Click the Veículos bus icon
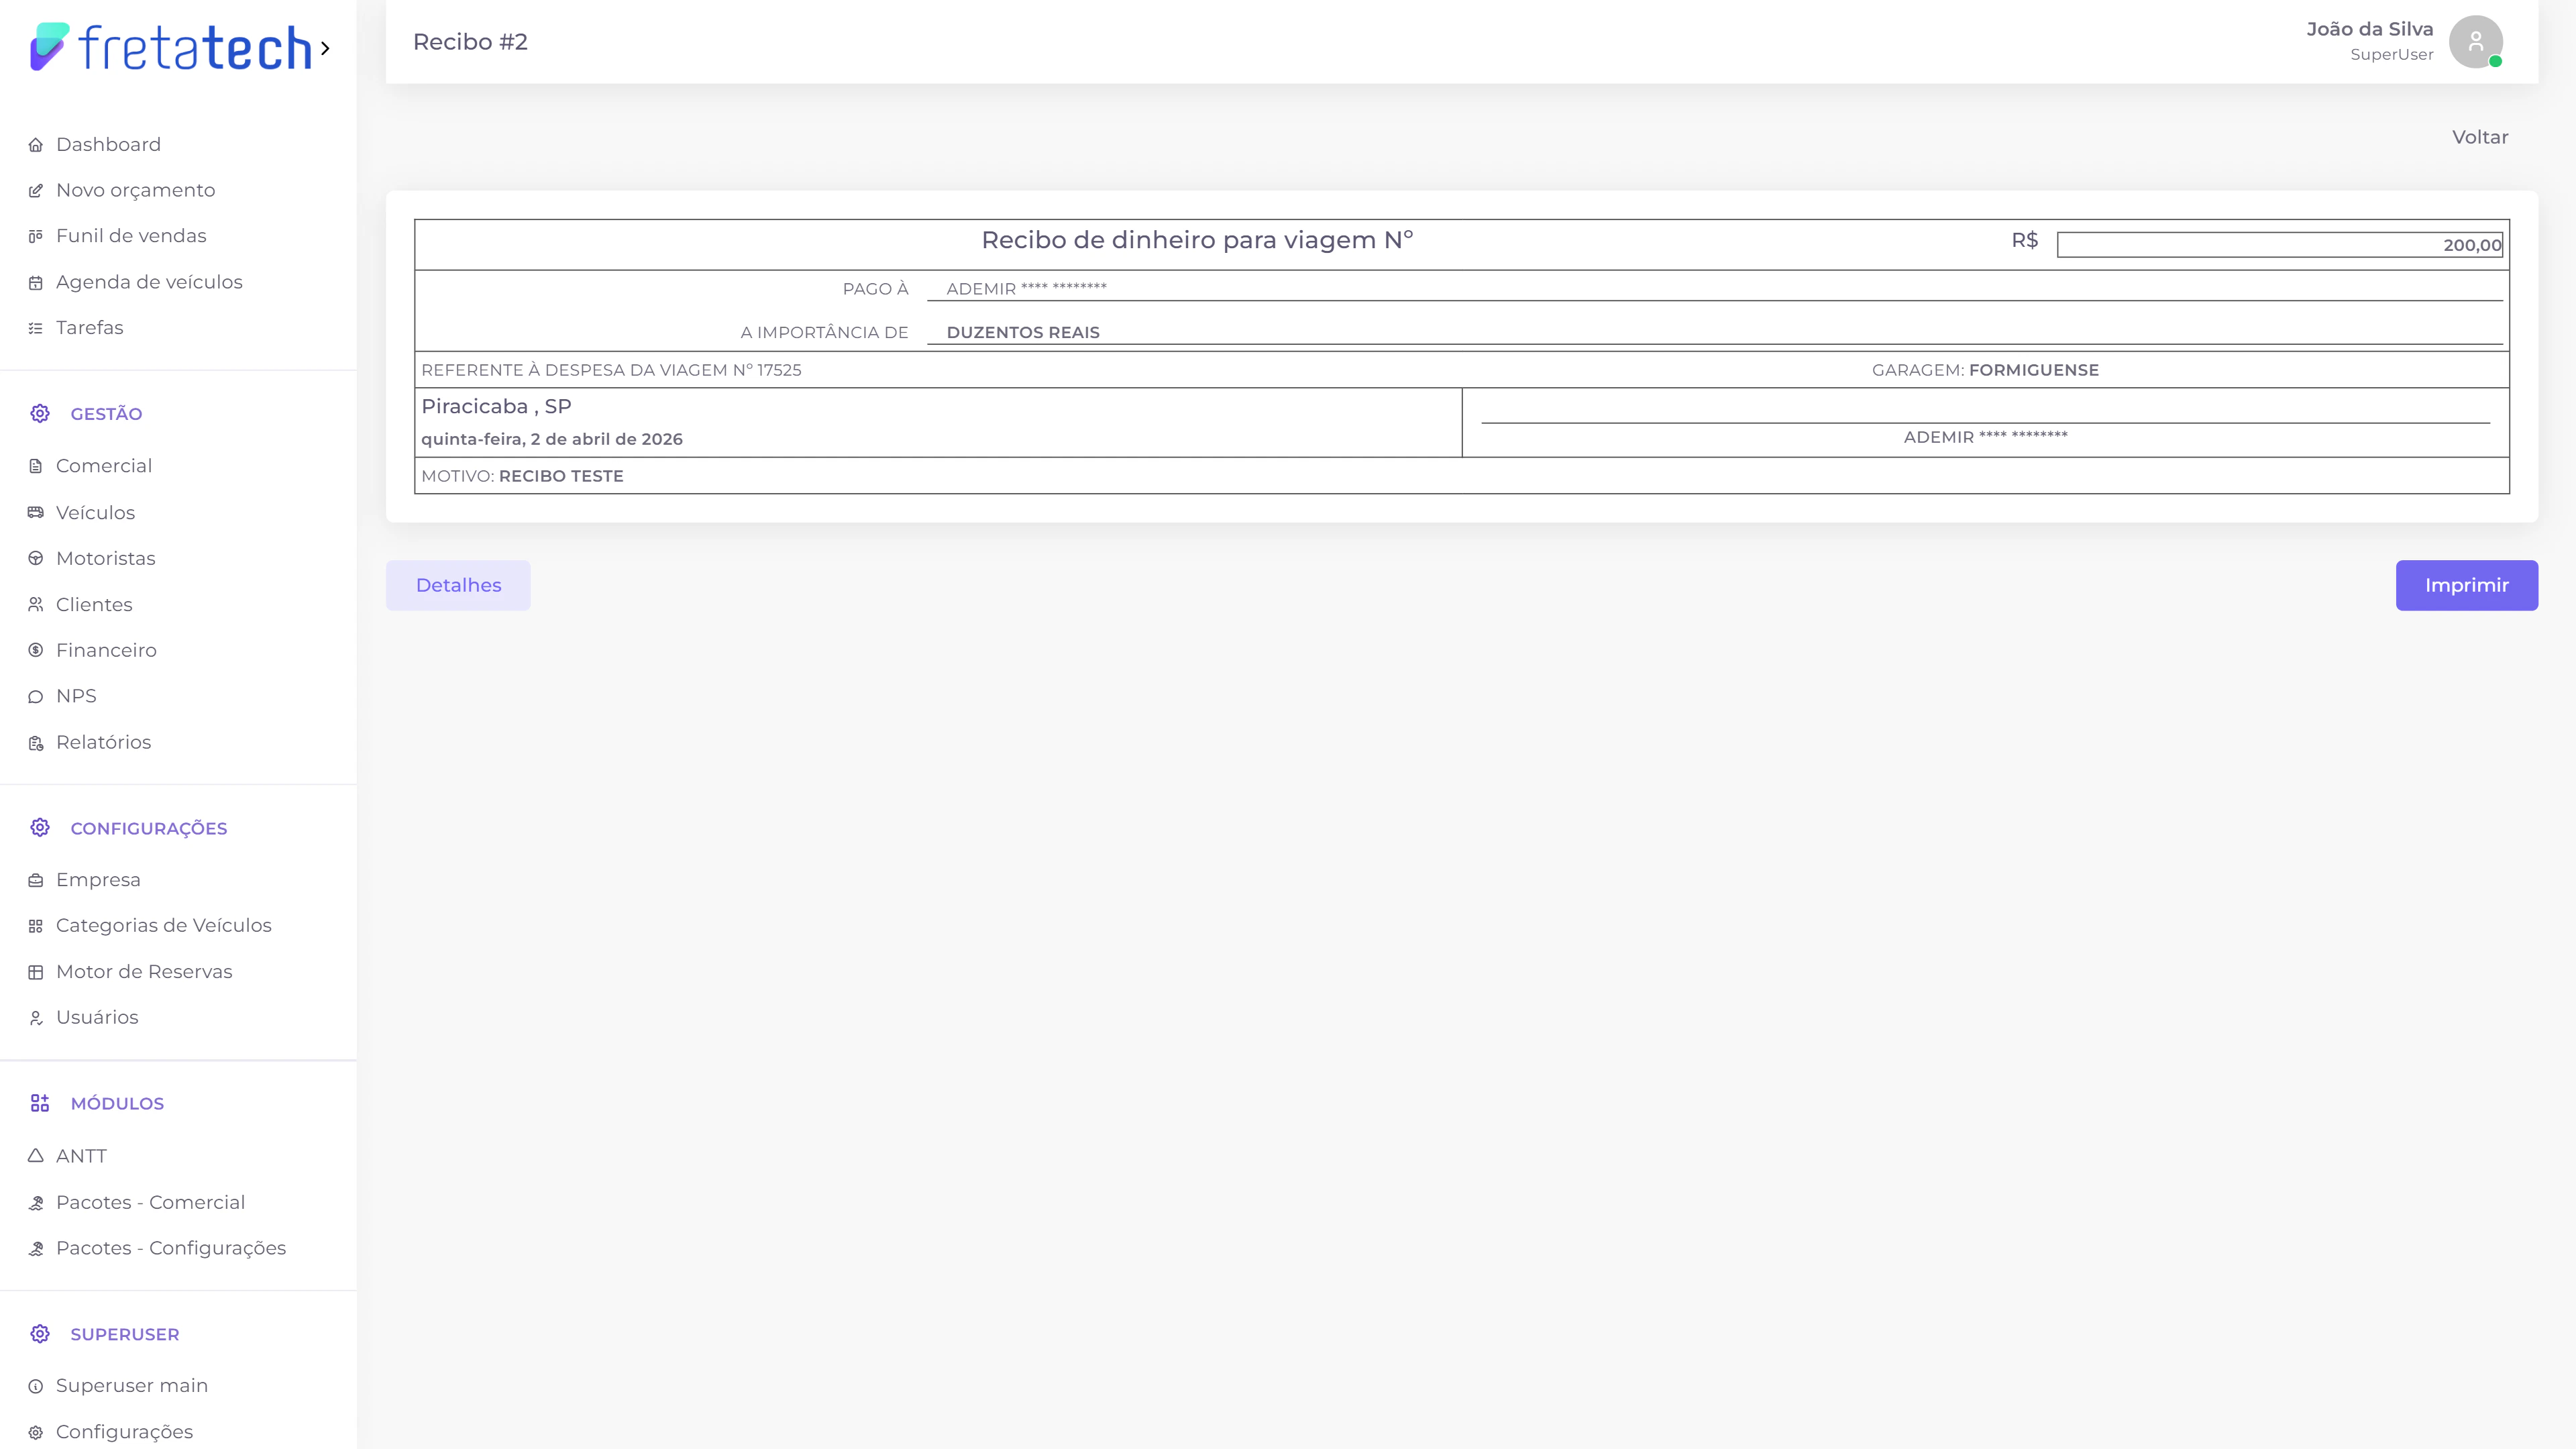The height and width of the screenshot is (1449, 2576). pos(36,513)
